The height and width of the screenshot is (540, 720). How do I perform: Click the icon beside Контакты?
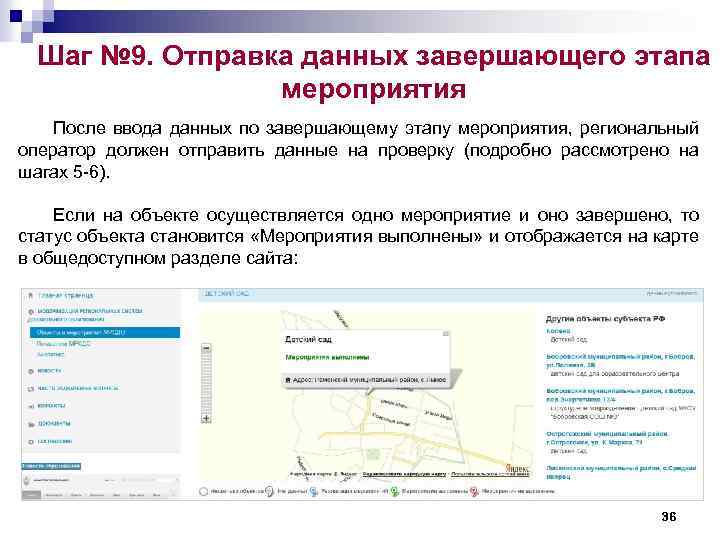(x=31, y=406)
